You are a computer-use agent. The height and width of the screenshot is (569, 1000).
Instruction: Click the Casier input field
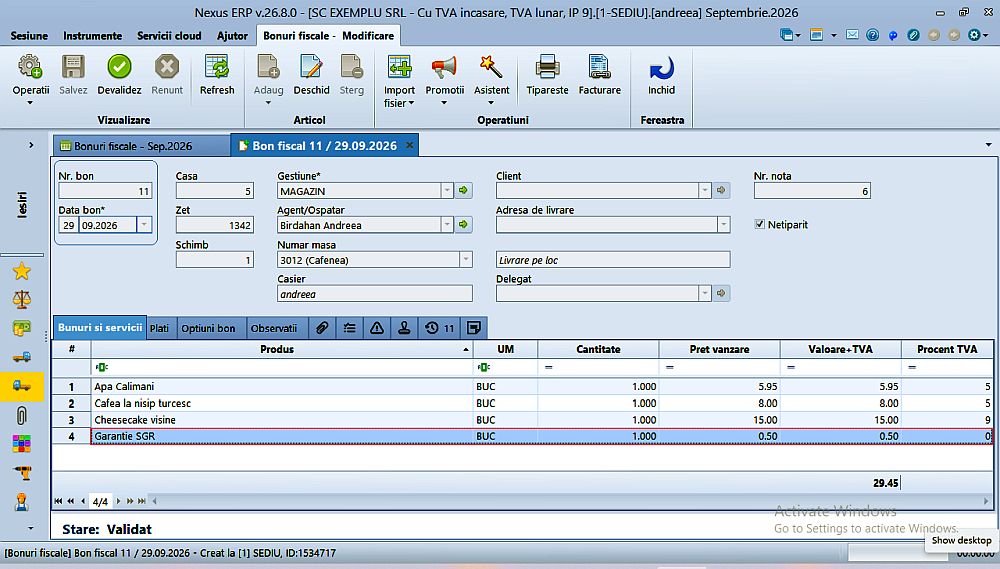click(x=375, y=293)
